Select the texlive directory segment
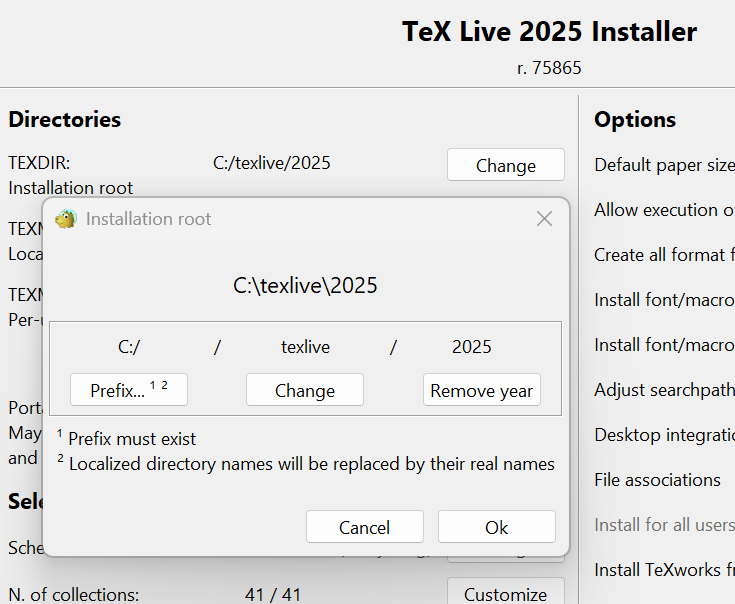The height and width of the screenshot is (604, 735). click(305, 347)
